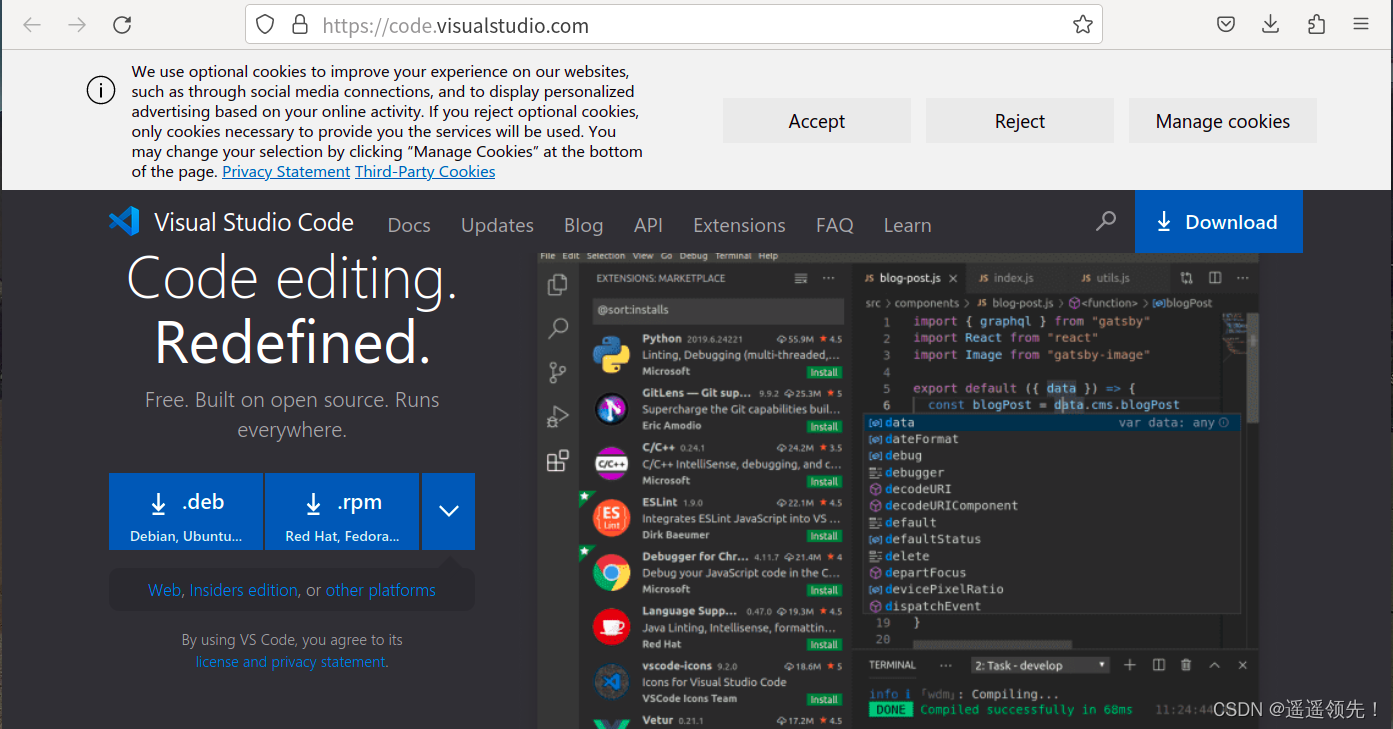
Task: Open the Insiders edition link
Action: point(243,590)
